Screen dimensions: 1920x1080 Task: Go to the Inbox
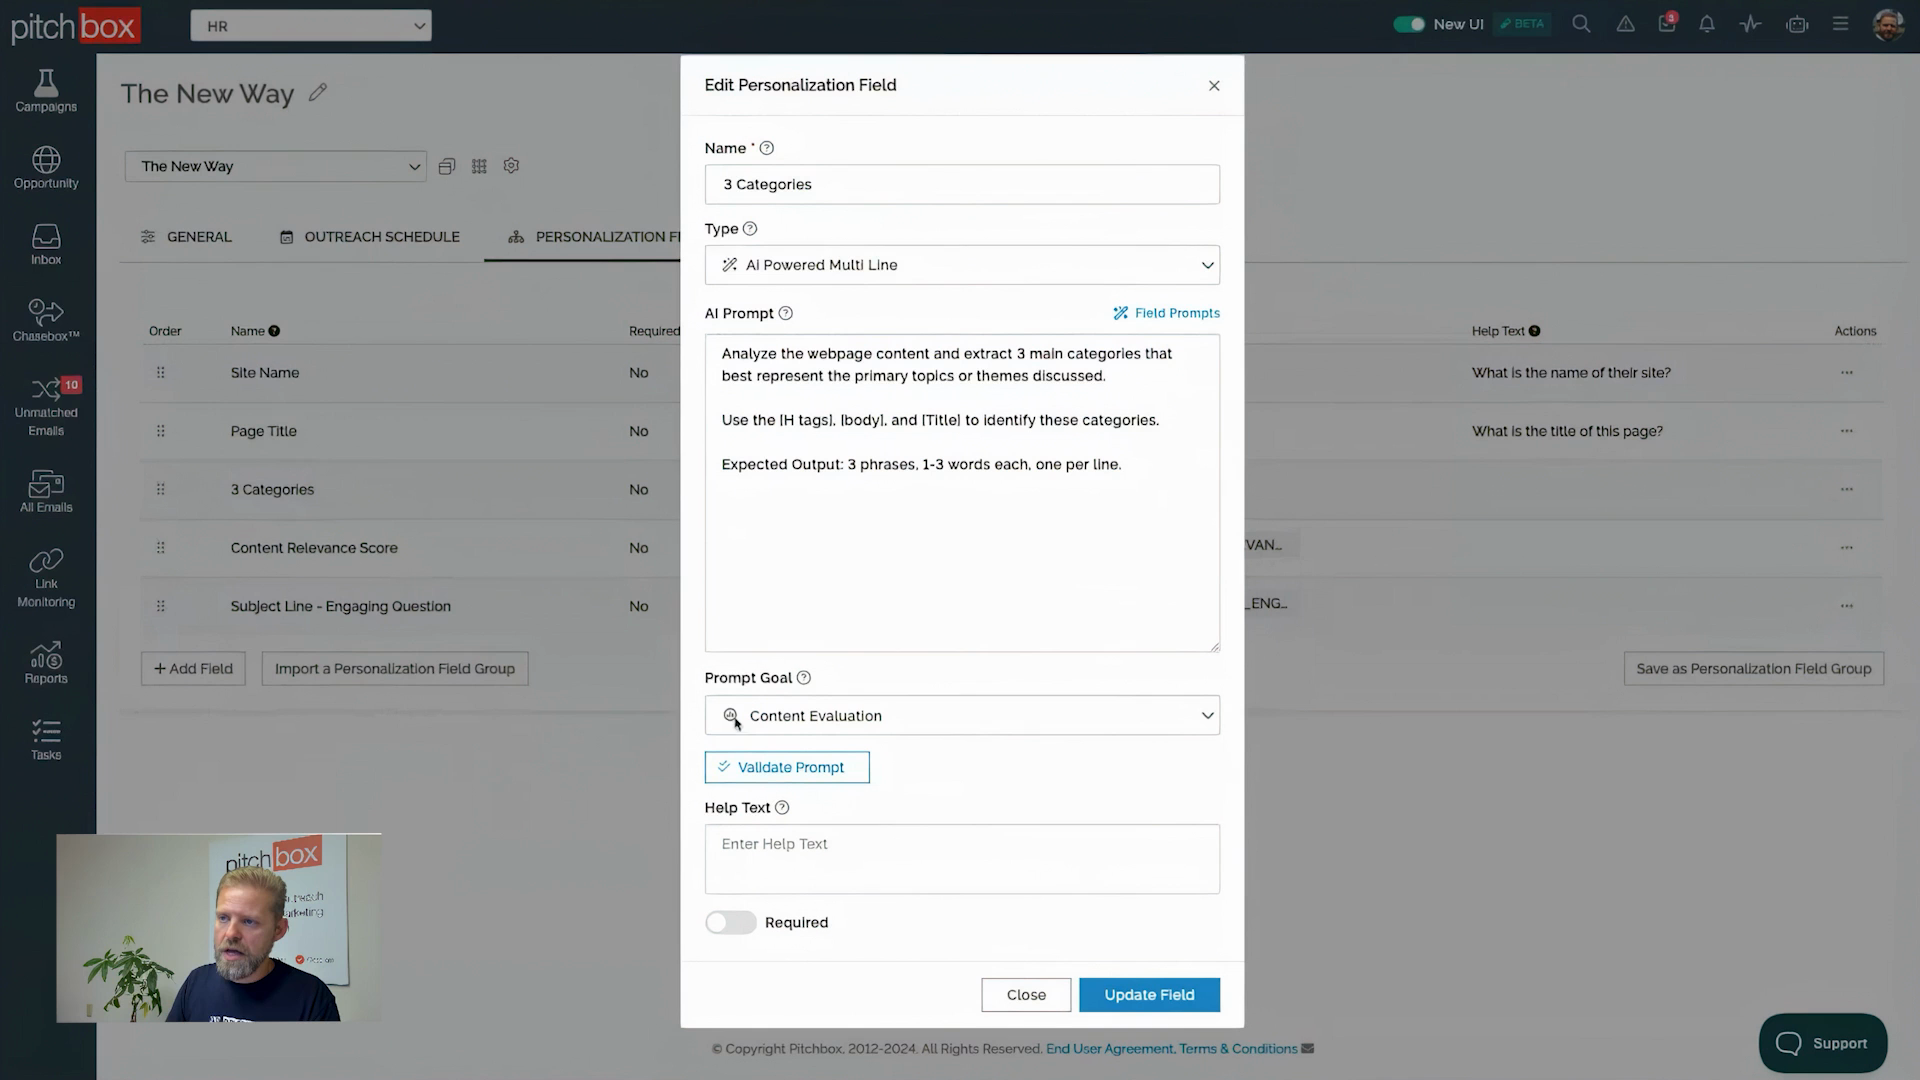pos(46,245)
